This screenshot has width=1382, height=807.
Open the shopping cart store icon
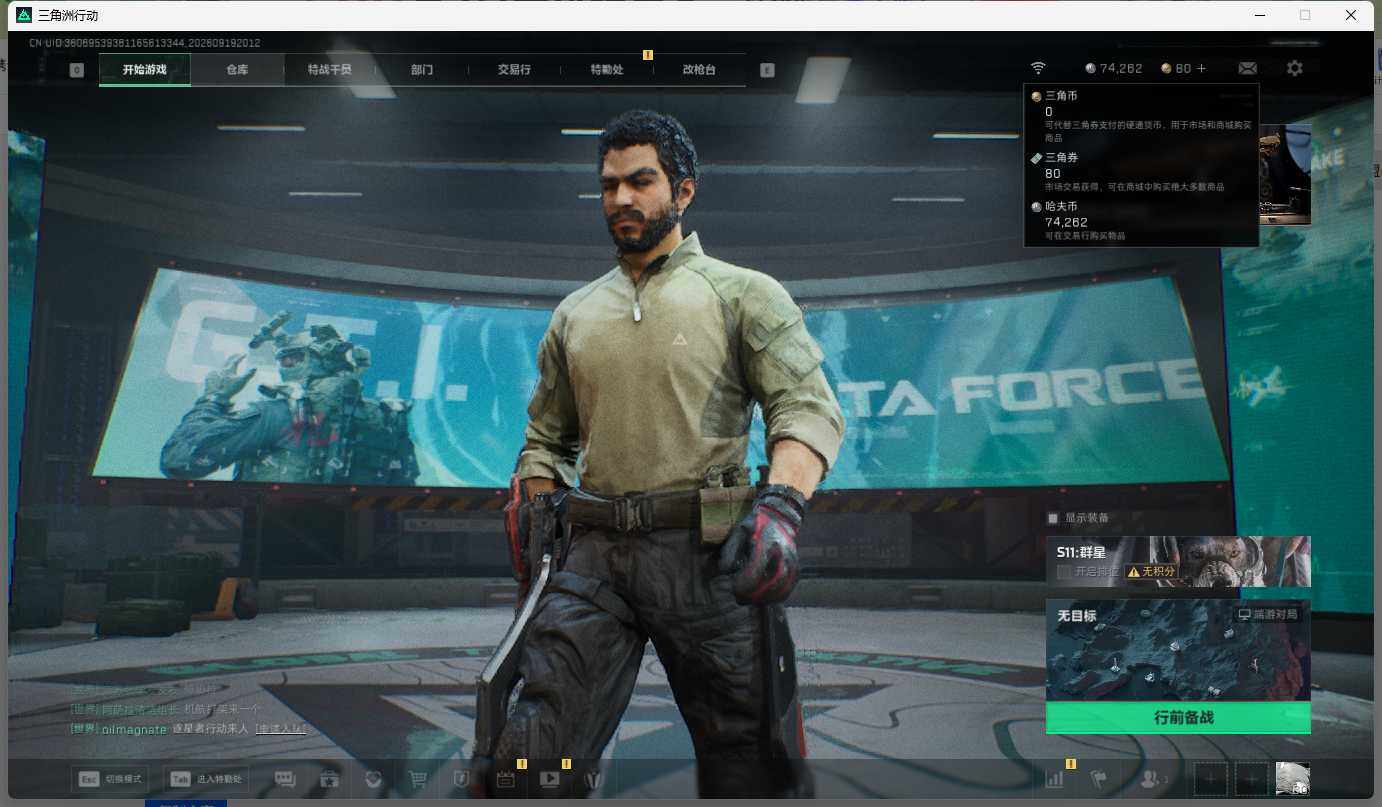(x=418, y=779)
